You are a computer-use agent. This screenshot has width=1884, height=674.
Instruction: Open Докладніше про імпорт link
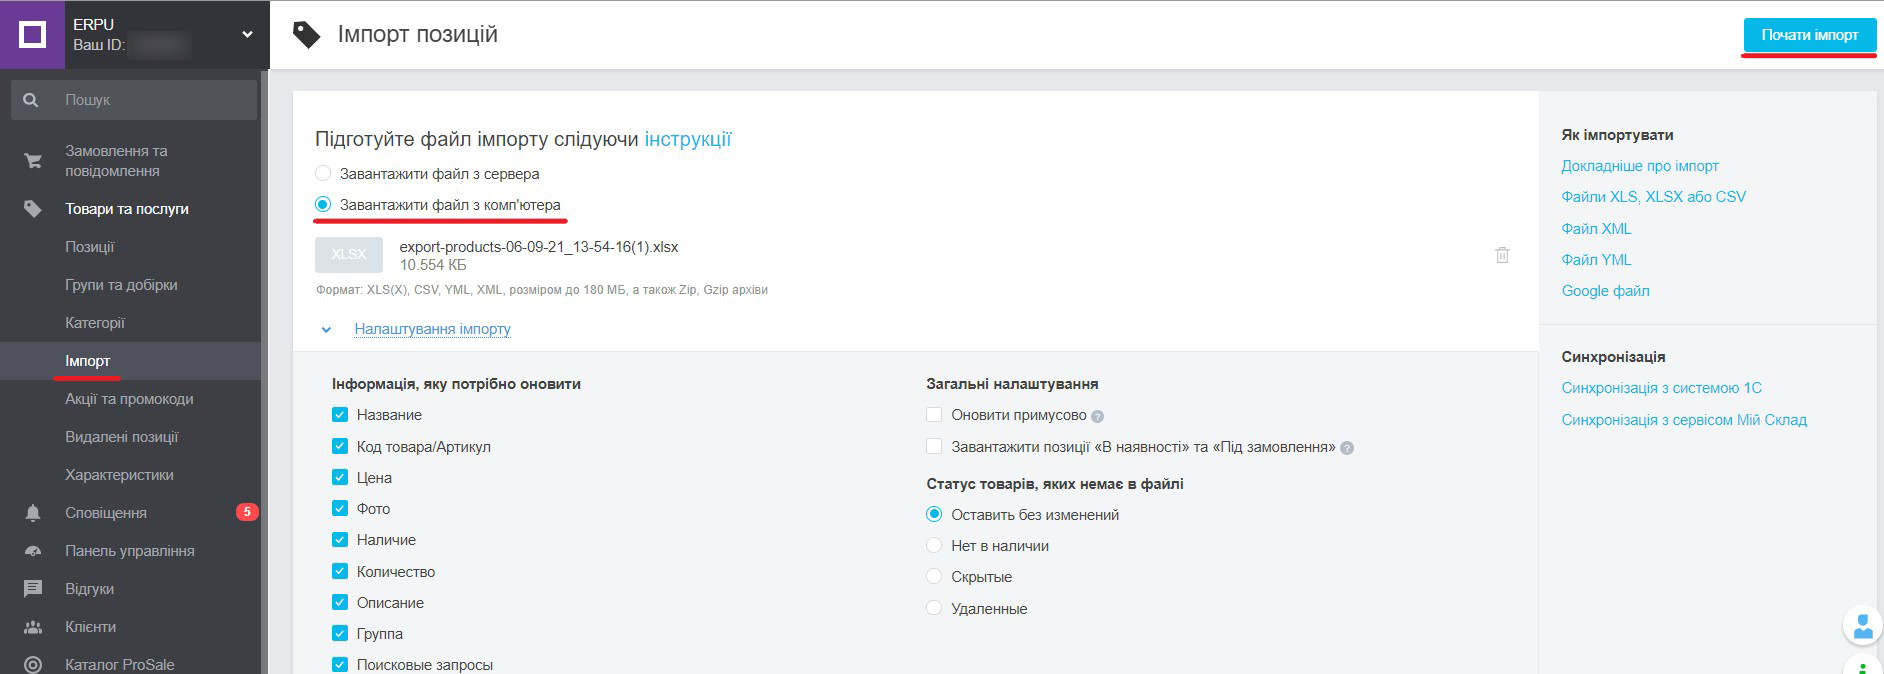1640,166
